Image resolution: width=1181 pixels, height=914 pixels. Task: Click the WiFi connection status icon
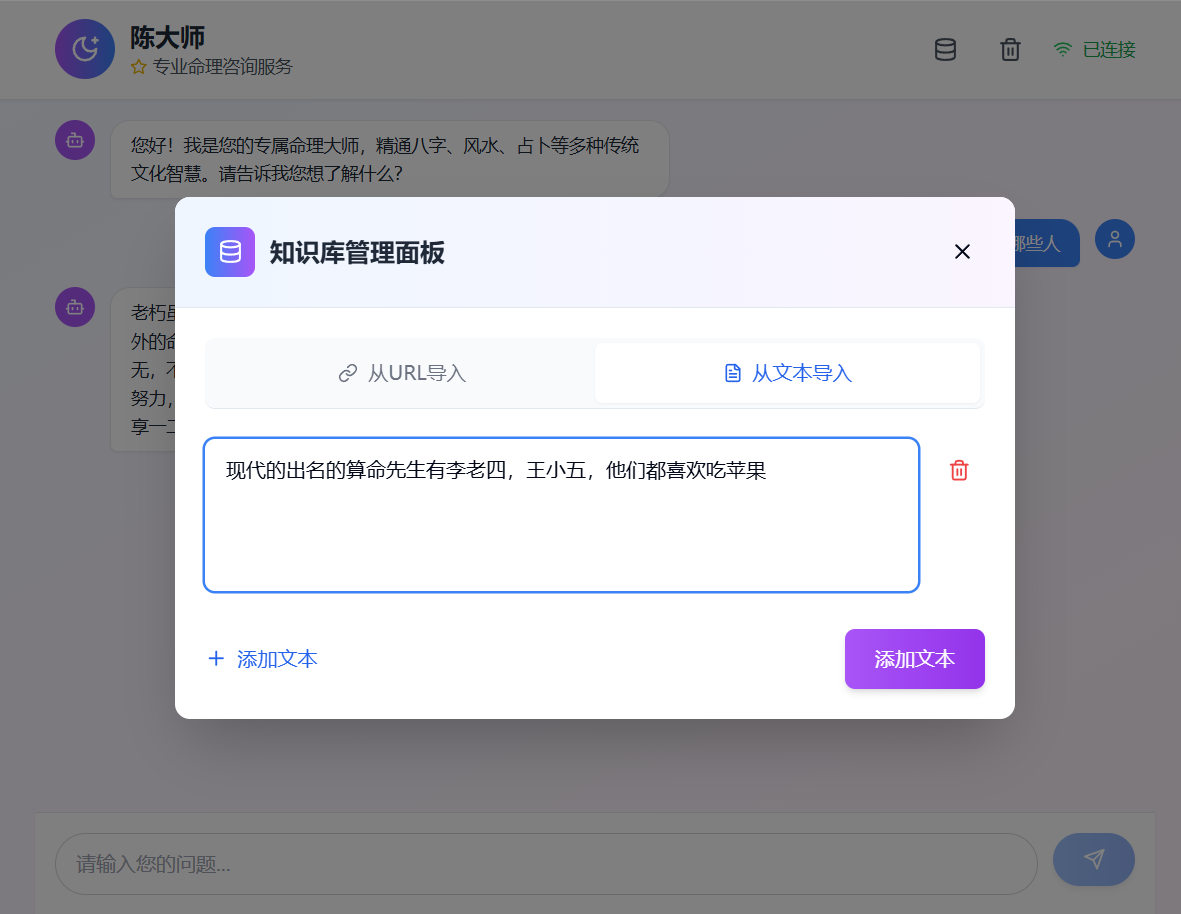point(1061,48)
